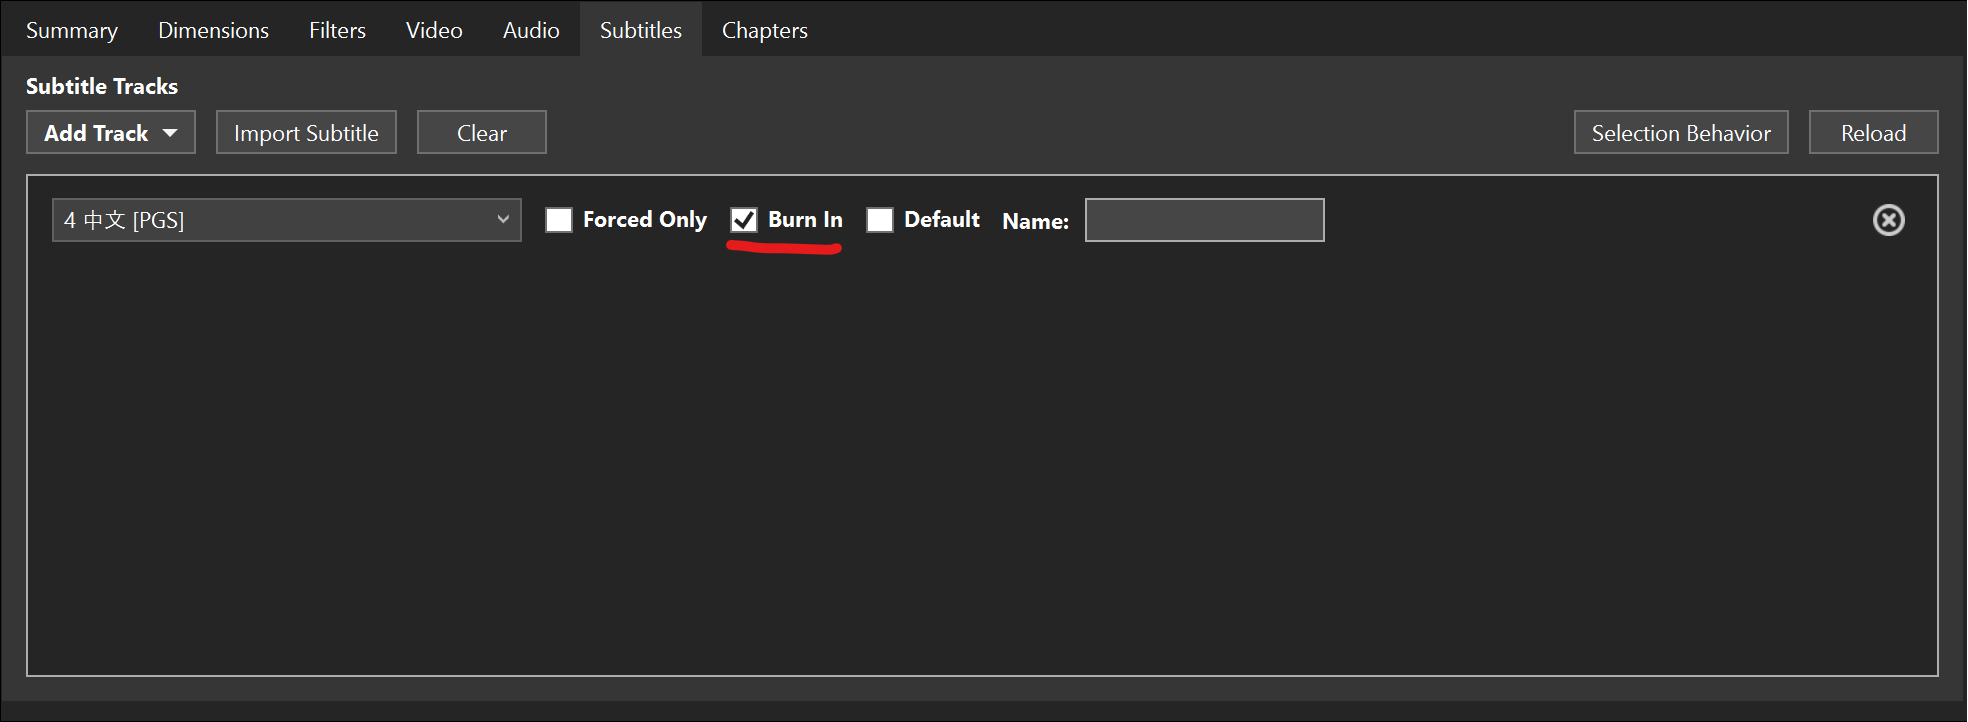Switch to the Audio tab

pos(530,29)
